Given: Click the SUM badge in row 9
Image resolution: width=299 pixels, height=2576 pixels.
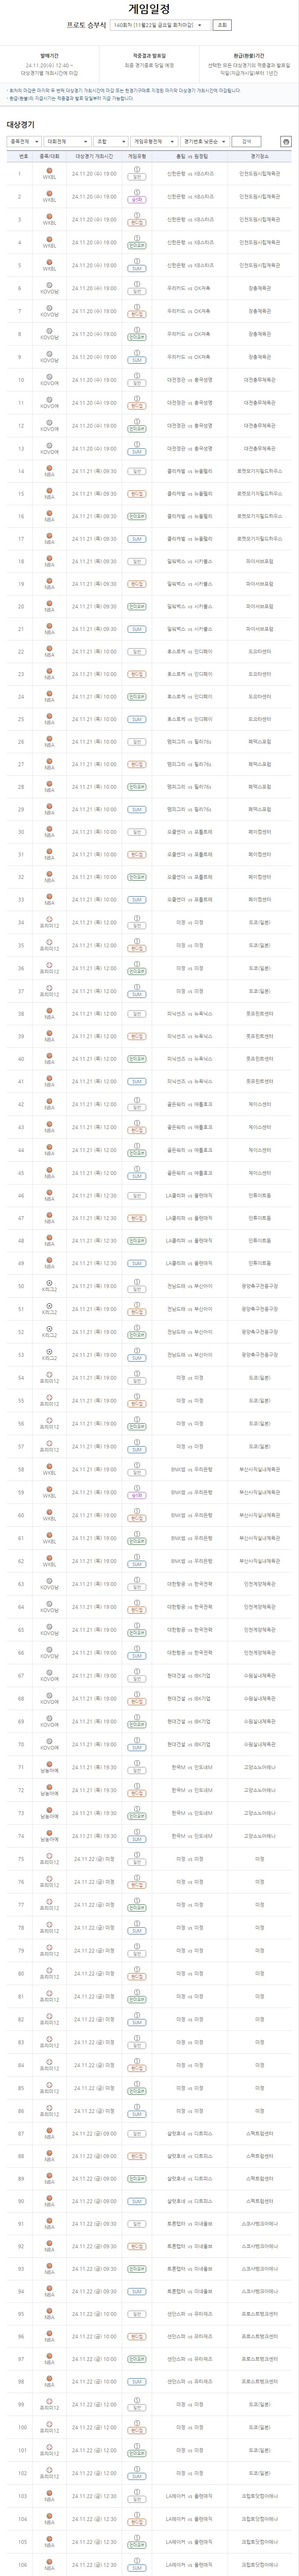Looking at the screenshot, I should click(x=136, y=361).
